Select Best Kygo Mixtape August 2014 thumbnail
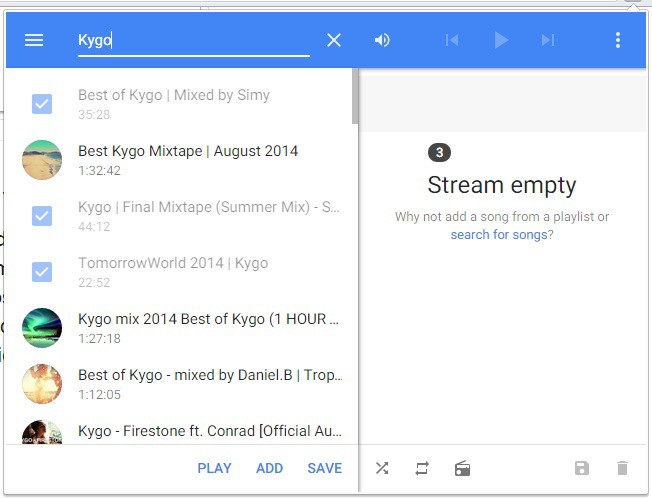The height and width of the screenshot is (498, 652). click(42, 160)
